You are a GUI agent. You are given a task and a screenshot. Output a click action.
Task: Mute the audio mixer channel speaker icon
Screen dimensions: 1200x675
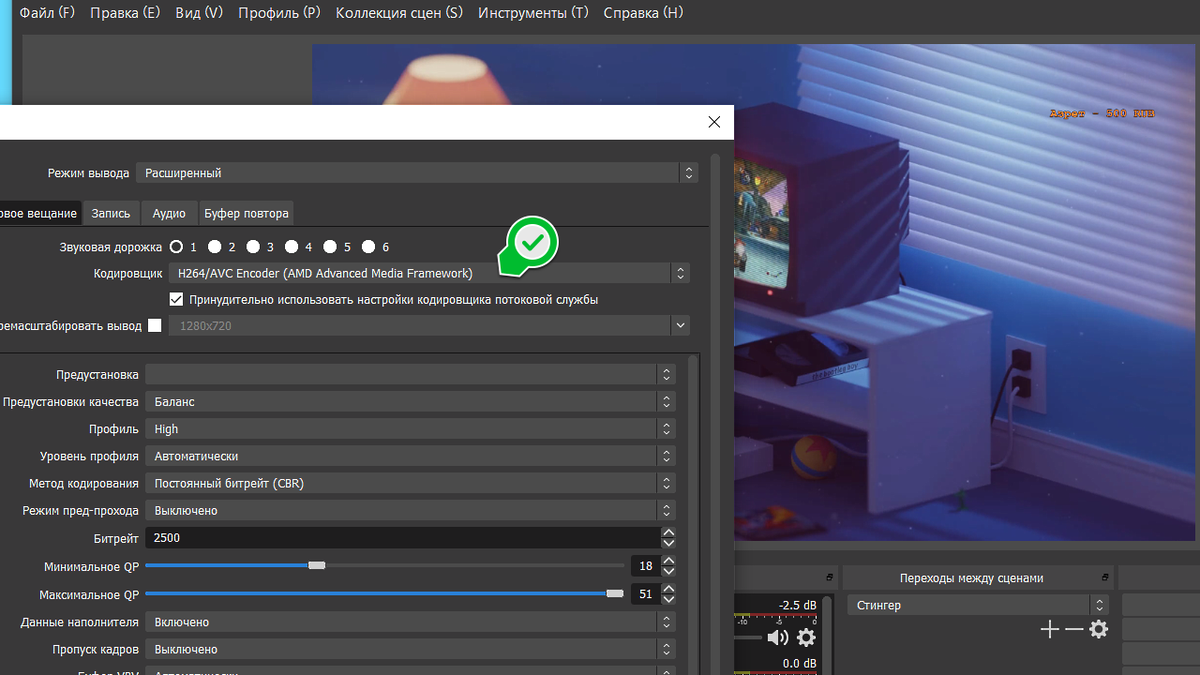[777, 637]
